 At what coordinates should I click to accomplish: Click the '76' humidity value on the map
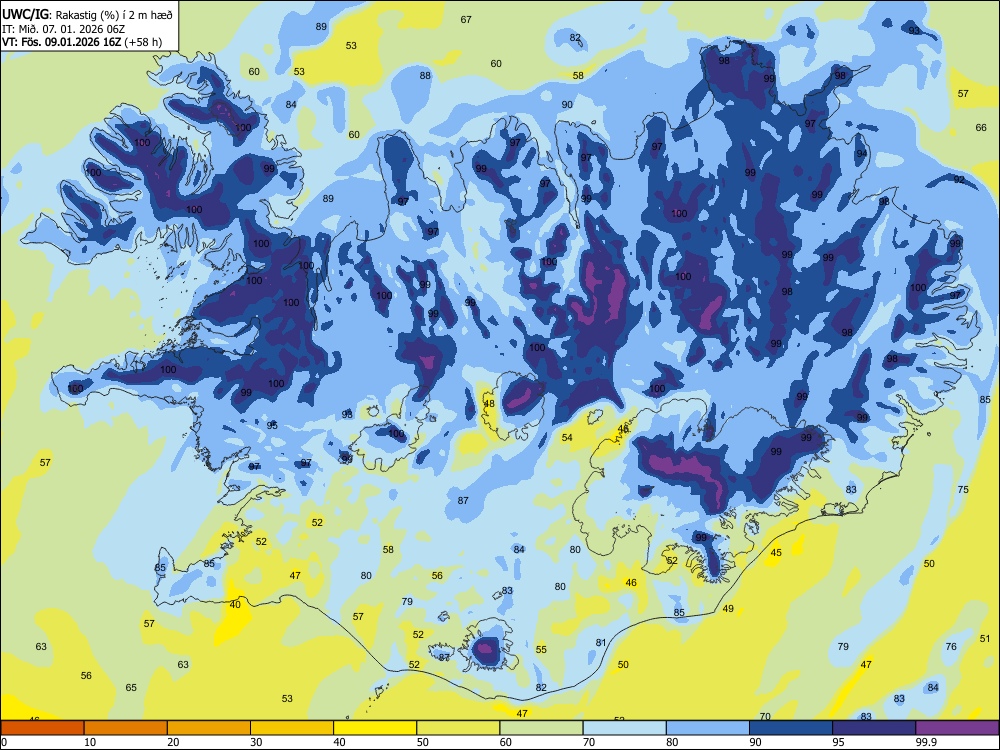pyautogui.click(x=951, y=647)
